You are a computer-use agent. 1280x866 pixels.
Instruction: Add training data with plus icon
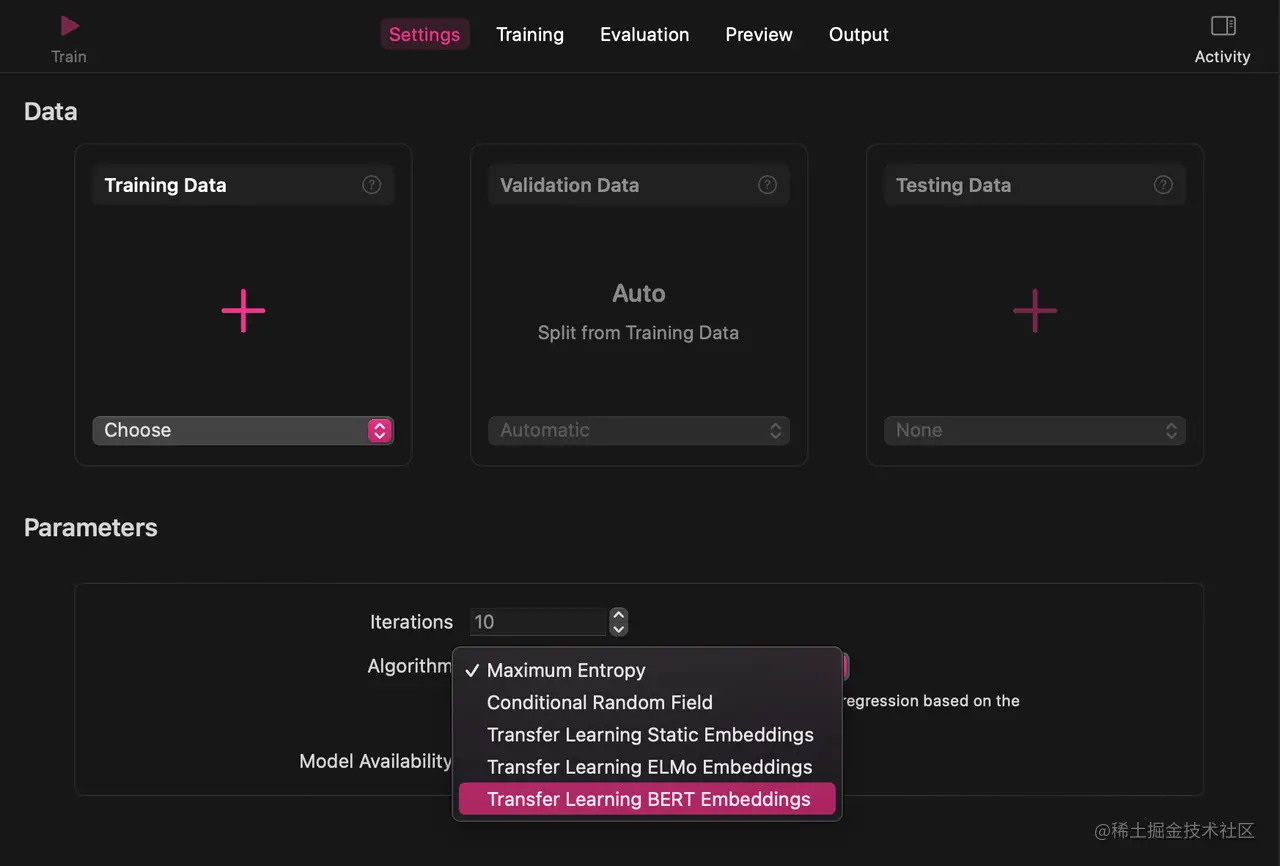click(243, 311)
